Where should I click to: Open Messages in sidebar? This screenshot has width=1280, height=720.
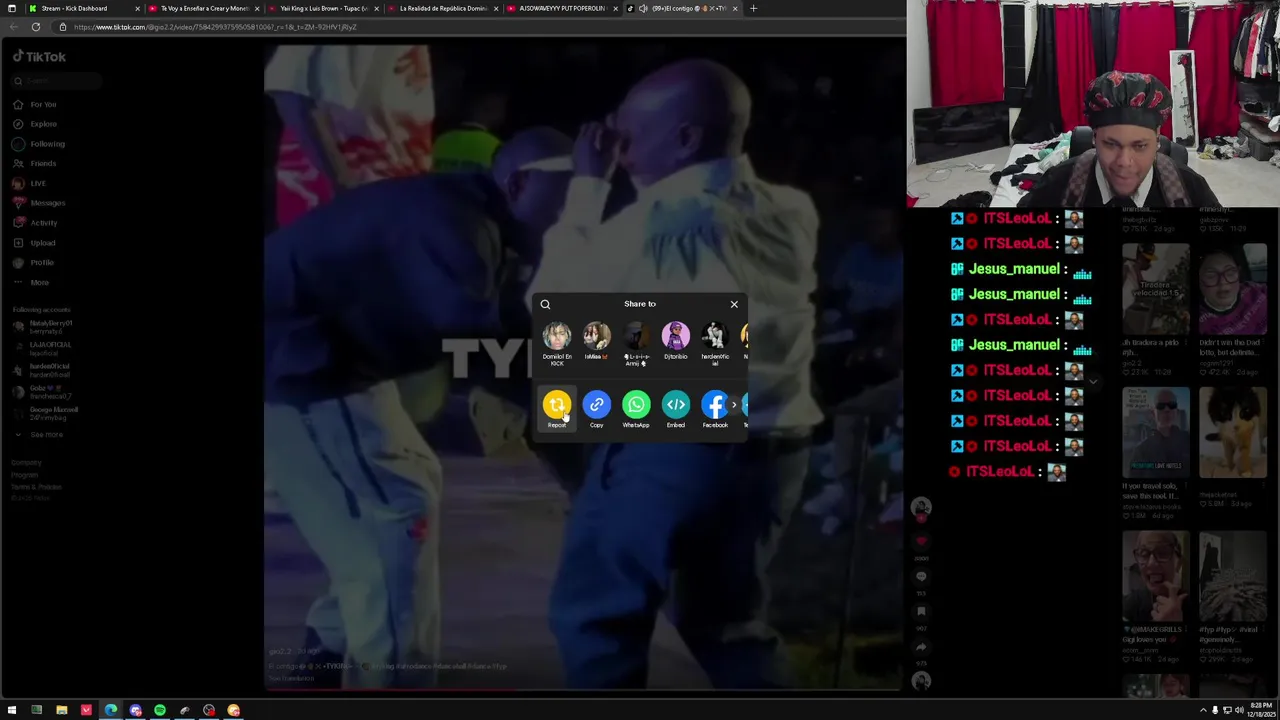click(x=40, y=203)
